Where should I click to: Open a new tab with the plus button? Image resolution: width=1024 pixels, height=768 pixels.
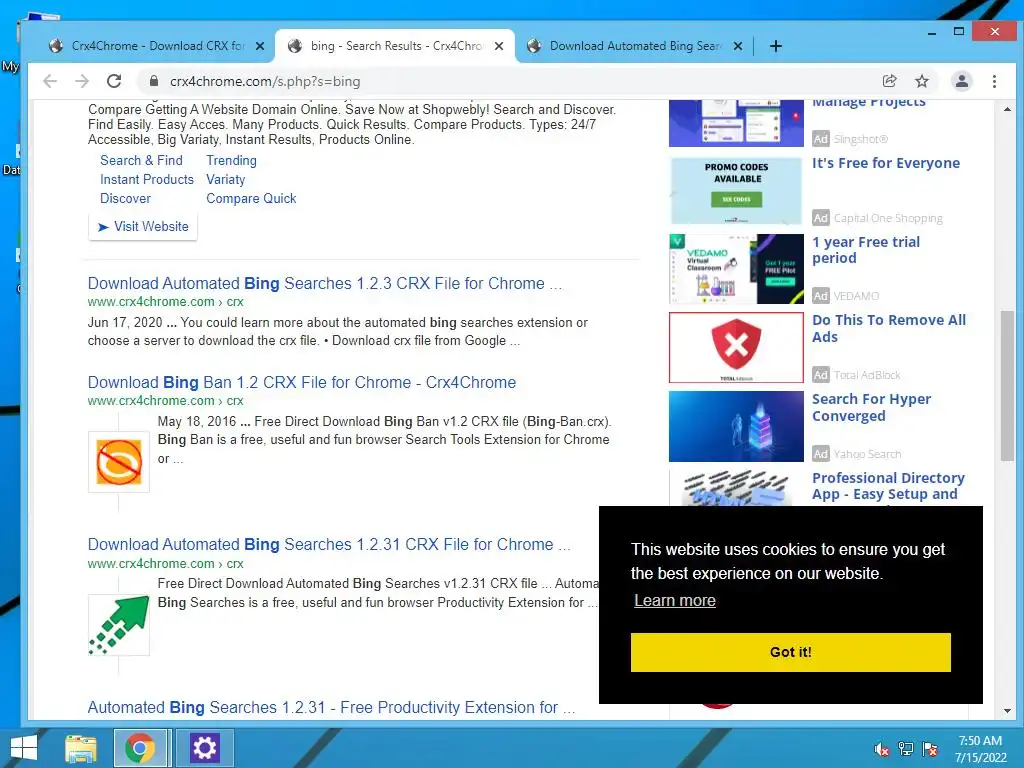click(775, 46)
